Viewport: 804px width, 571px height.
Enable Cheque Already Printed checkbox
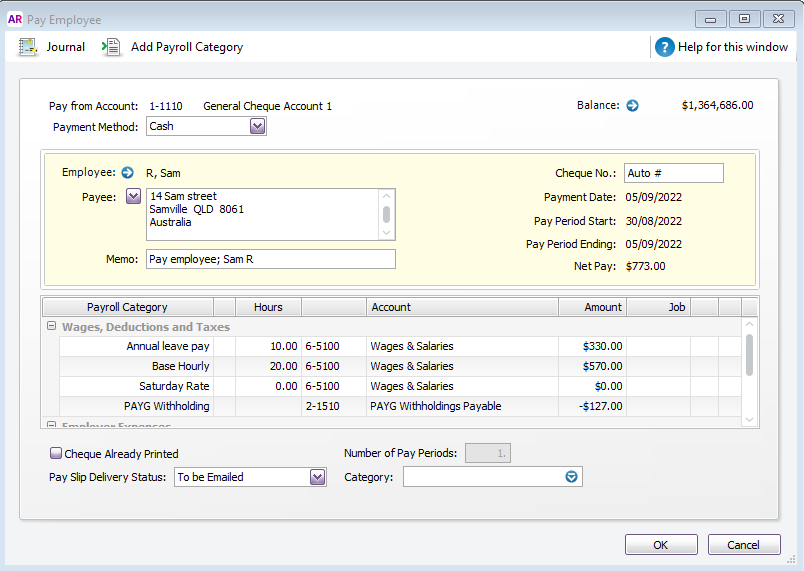point(56,454)
